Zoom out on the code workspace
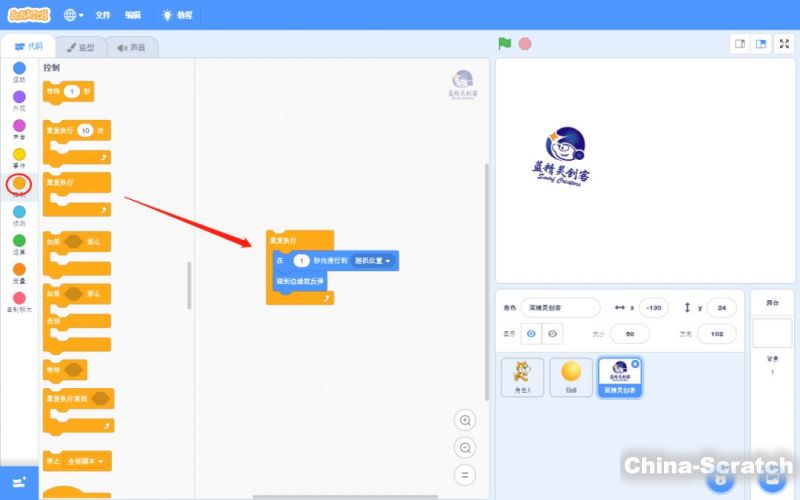800x500 pixels. 464,448
